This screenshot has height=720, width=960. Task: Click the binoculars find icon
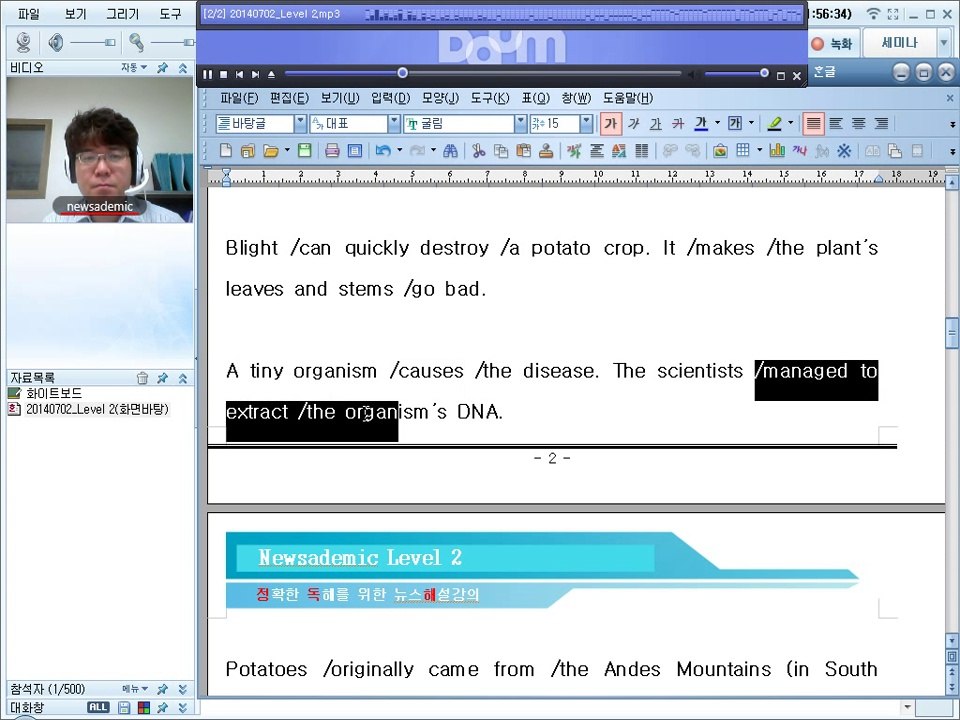pos(451,151)
